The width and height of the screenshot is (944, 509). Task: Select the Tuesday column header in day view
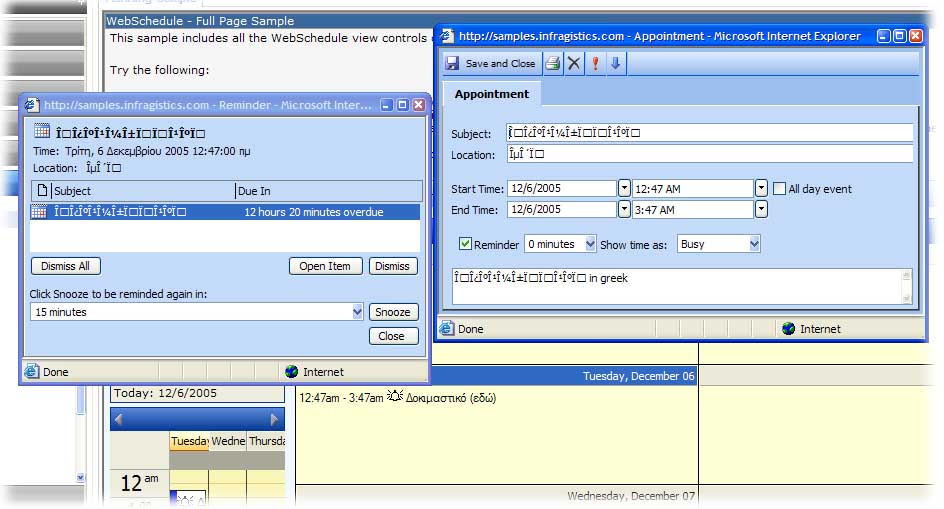[189, 442]
